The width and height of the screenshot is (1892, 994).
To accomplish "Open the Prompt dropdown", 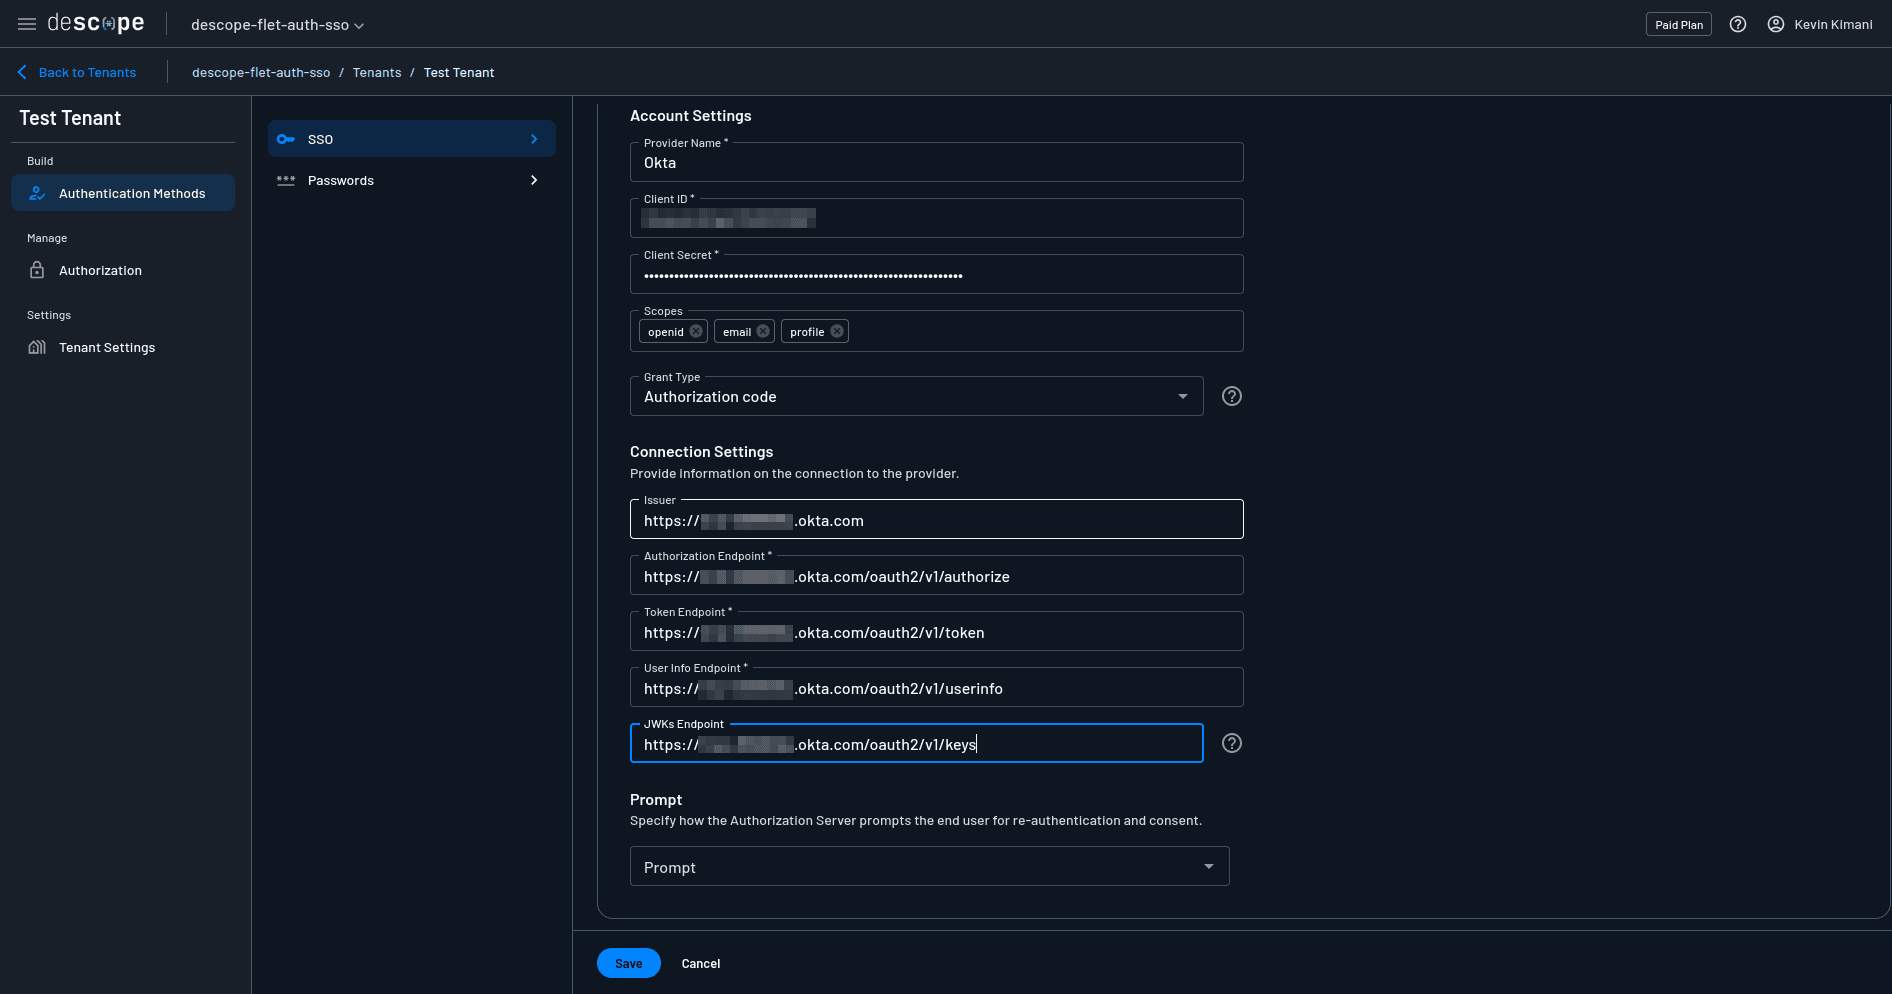I will (x=929, y=866).
